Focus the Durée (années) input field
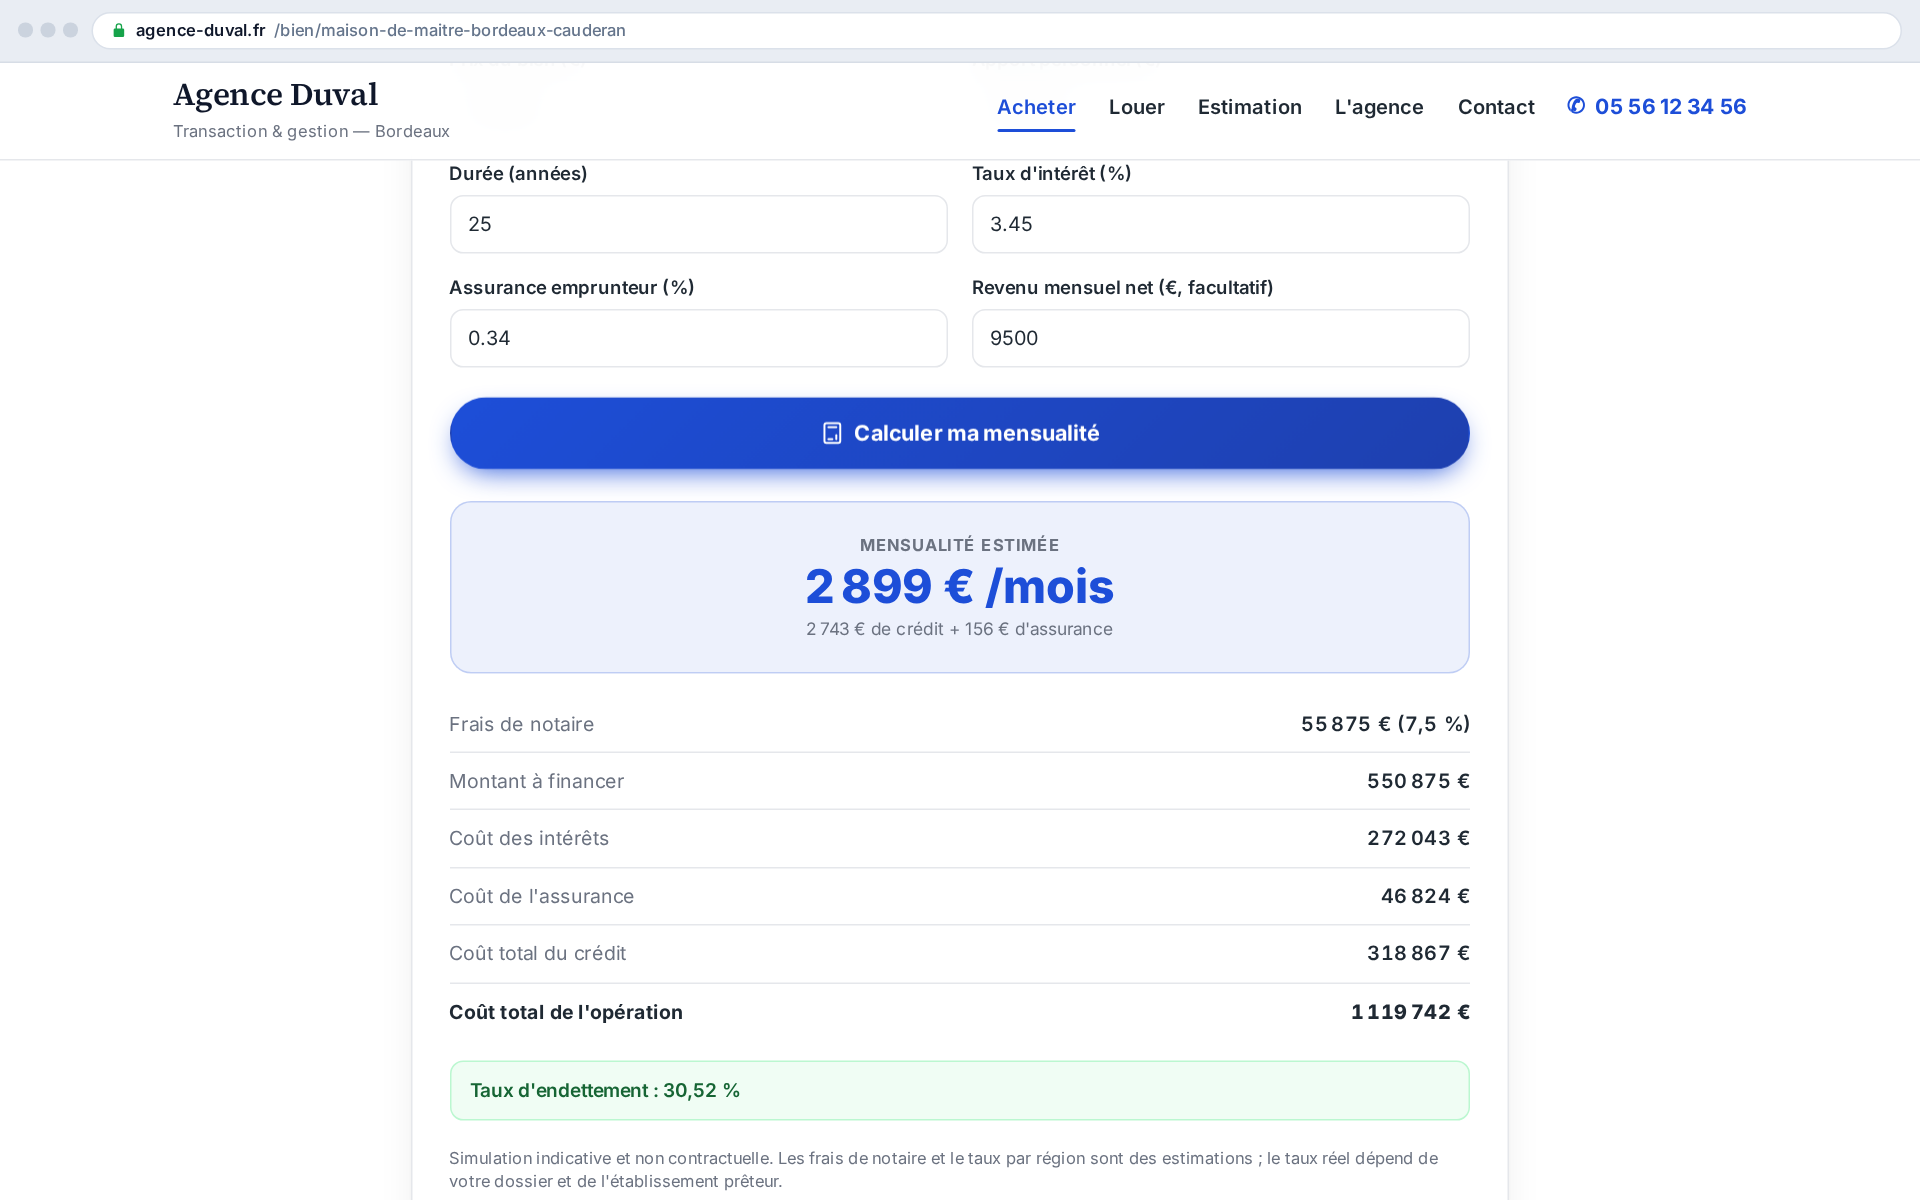The height and width of the screenshot is (1200, 1920). (698, 224)
